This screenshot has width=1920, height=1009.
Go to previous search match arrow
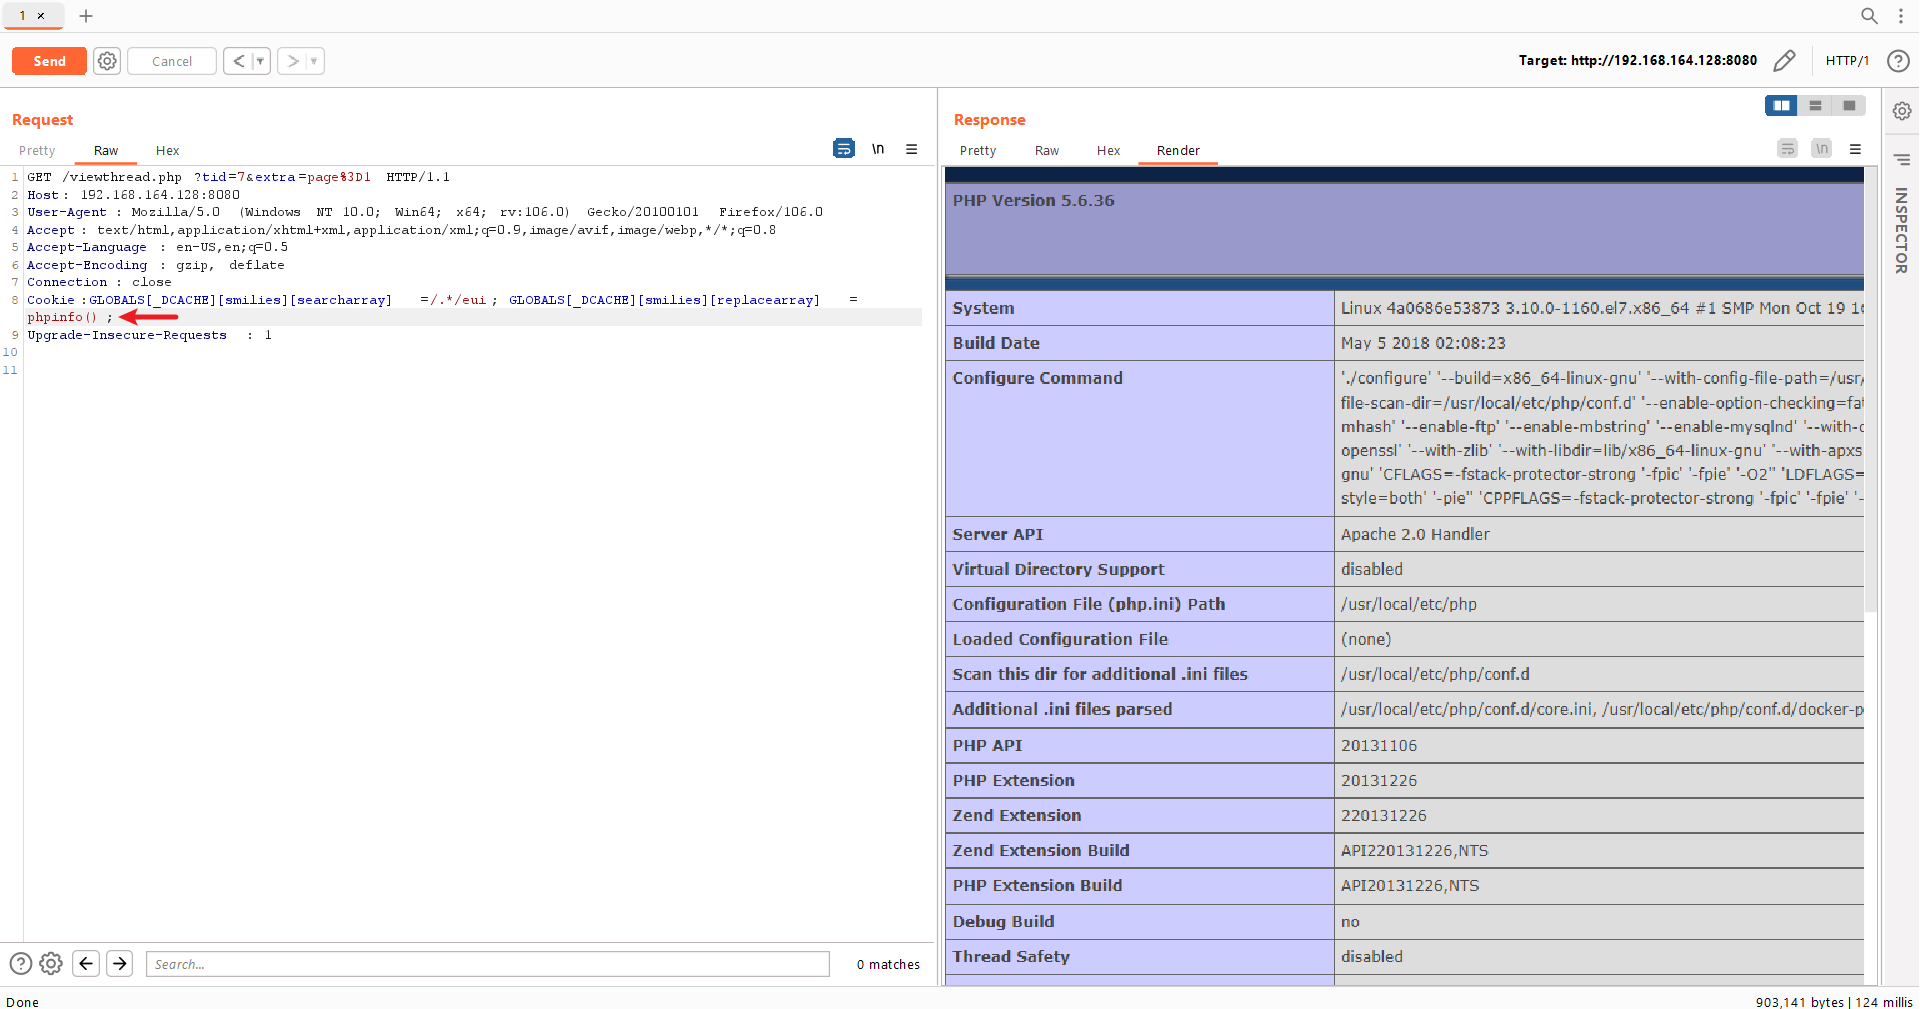click(x=86, y=963)
